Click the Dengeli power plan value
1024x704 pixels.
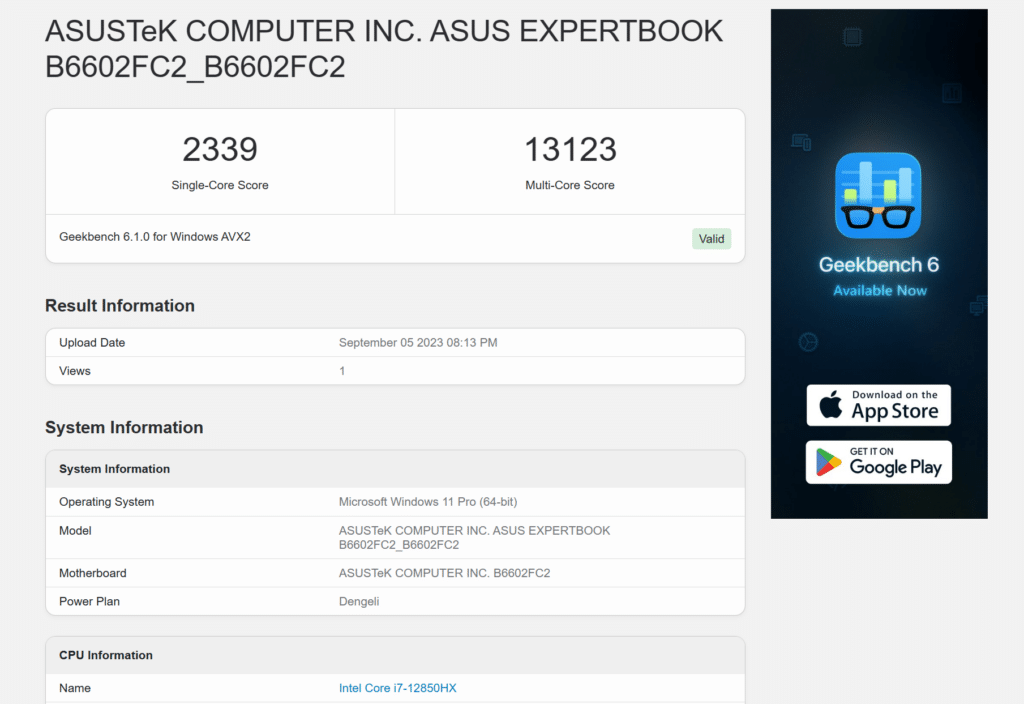359,601
